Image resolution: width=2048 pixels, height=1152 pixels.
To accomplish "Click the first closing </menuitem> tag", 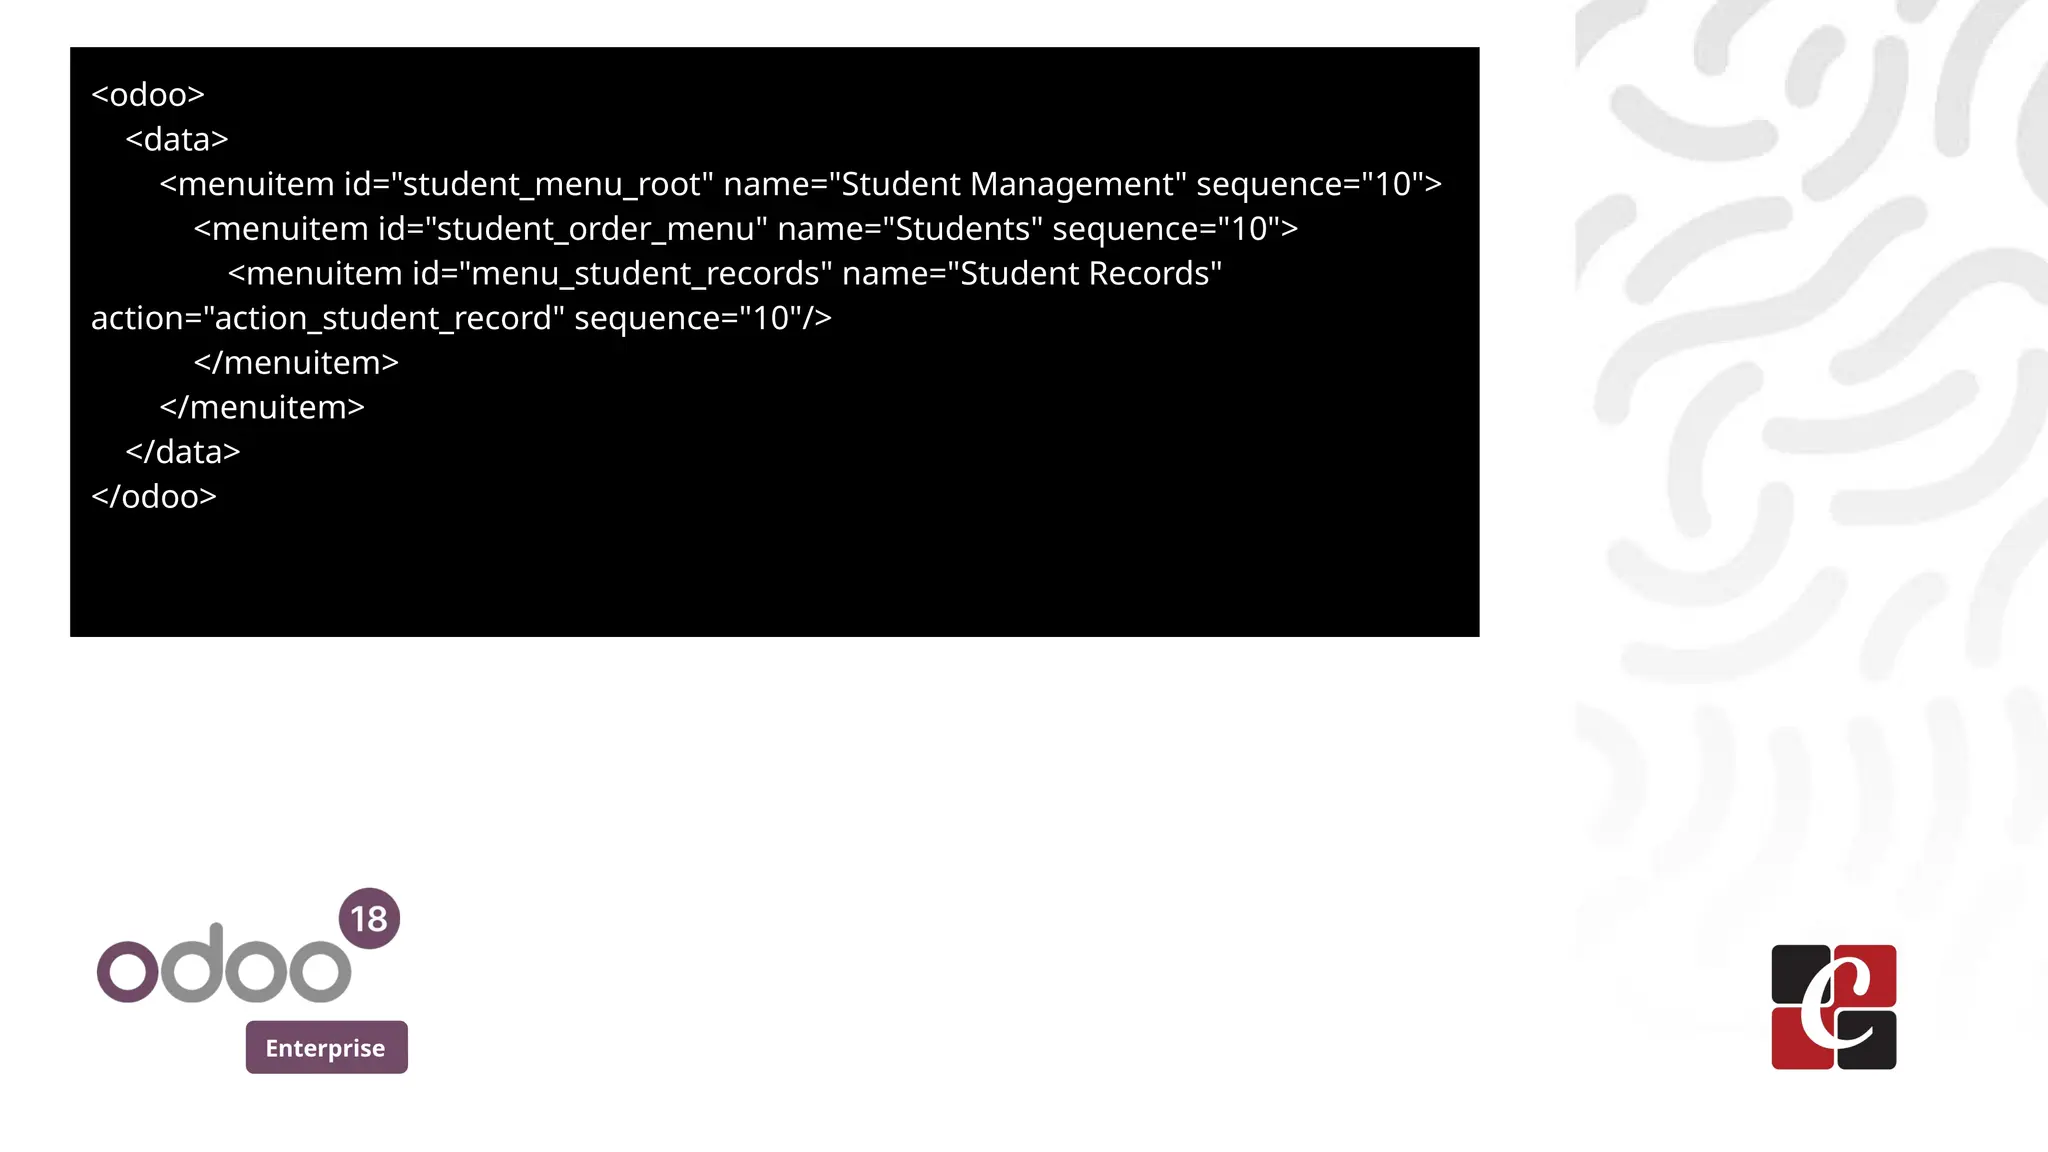I will tap(296, 362).
